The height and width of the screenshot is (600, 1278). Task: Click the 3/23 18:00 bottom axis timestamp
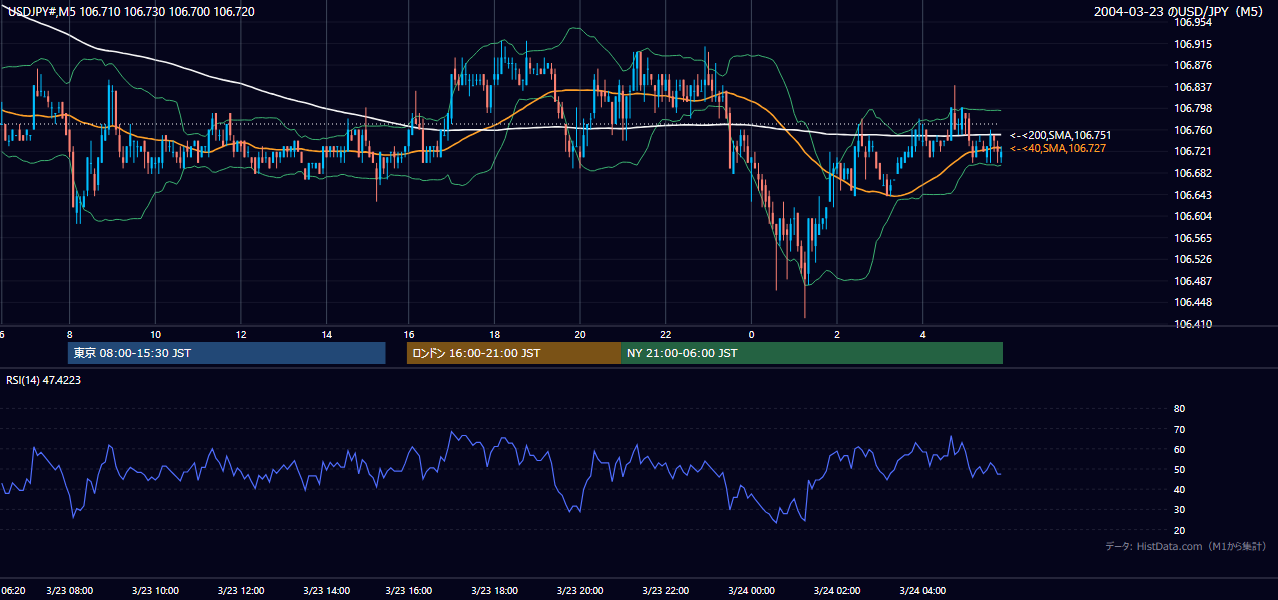click(496, 590)
